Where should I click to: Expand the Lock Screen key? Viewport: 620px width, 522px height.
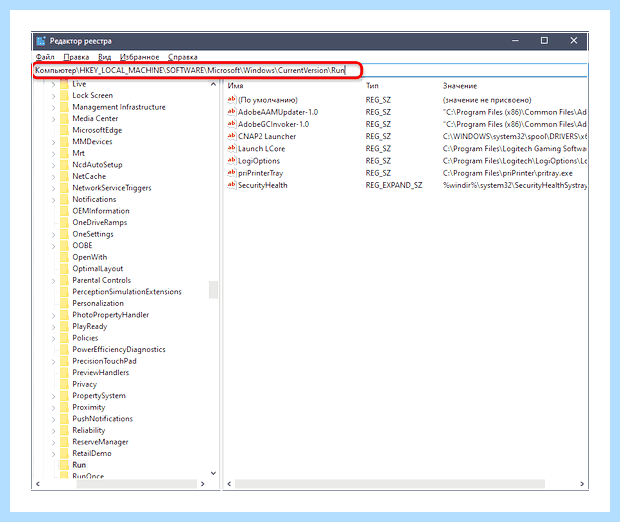[x=53, y=96]
